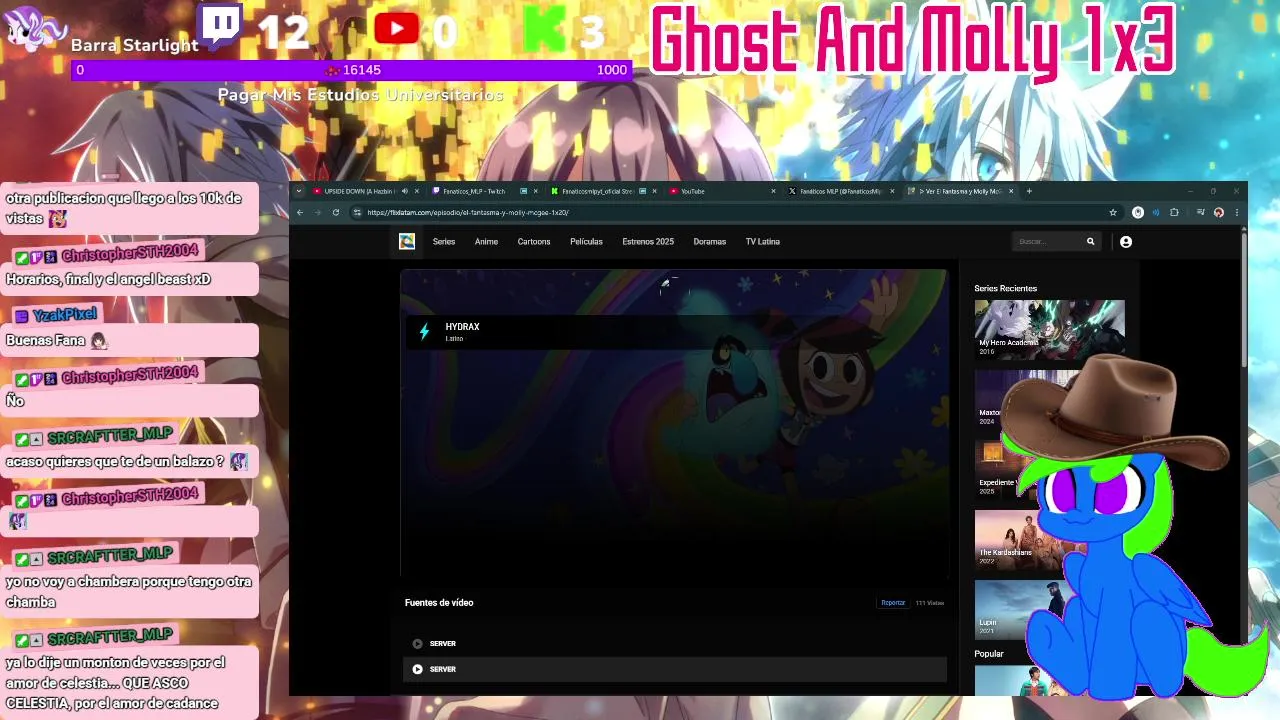1280x720 pixels.
Task: Click the search magnifier icon
Action: pyautogui.click(x=1090, y=241)
